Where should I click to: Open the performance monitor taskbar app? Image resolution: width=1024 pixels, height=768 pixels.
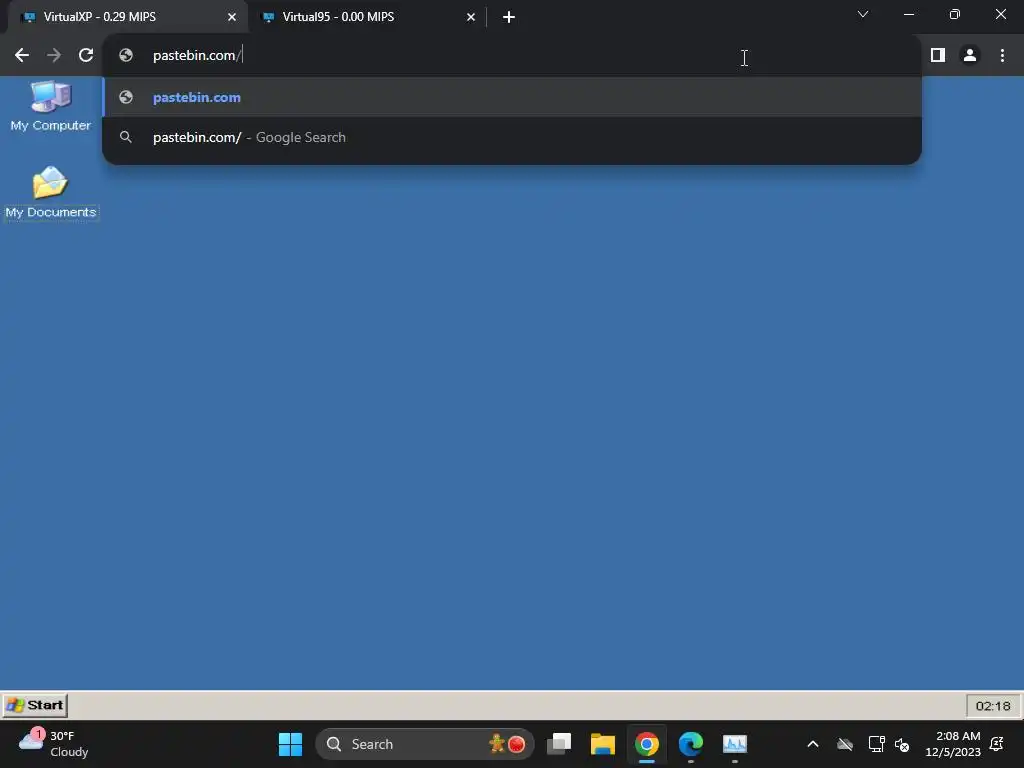coord(735,744)
